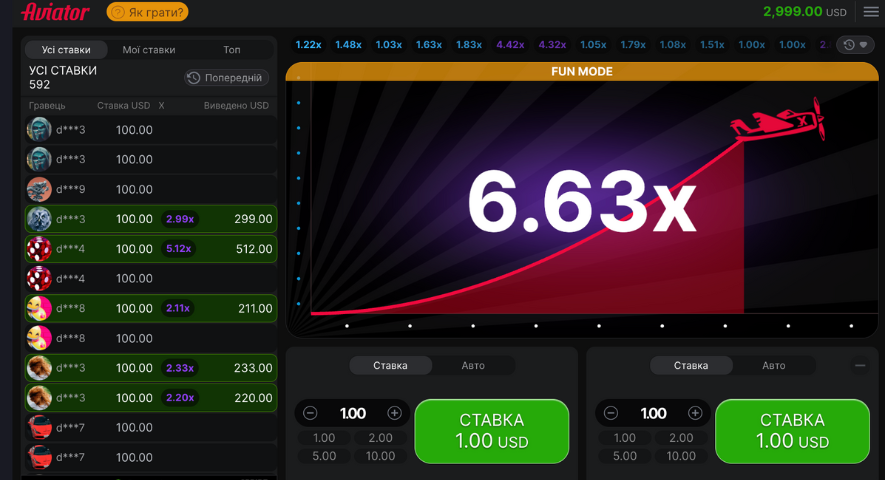Viewport: 885px width, 480px height.
Task: Click minus icon in left bet panel
Action: point(310,413)
